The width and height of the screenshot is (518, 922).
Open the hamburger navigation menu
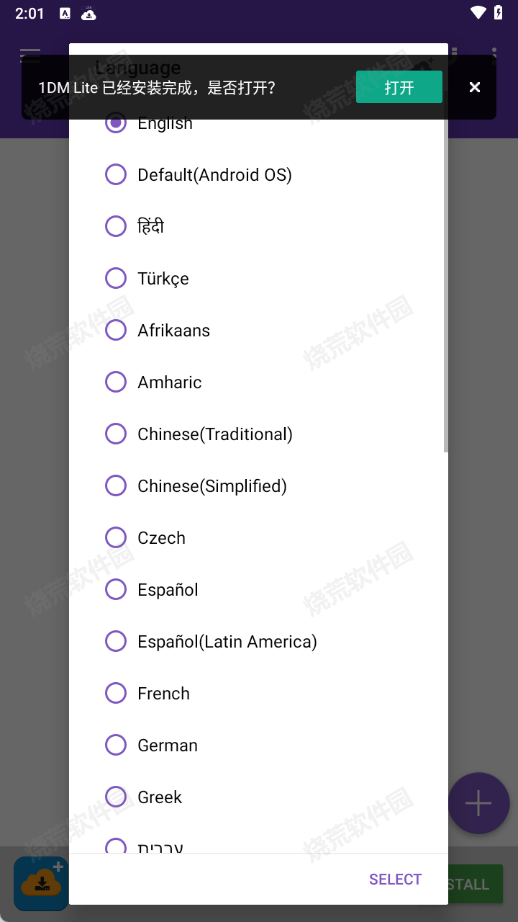tap(29, 56)
